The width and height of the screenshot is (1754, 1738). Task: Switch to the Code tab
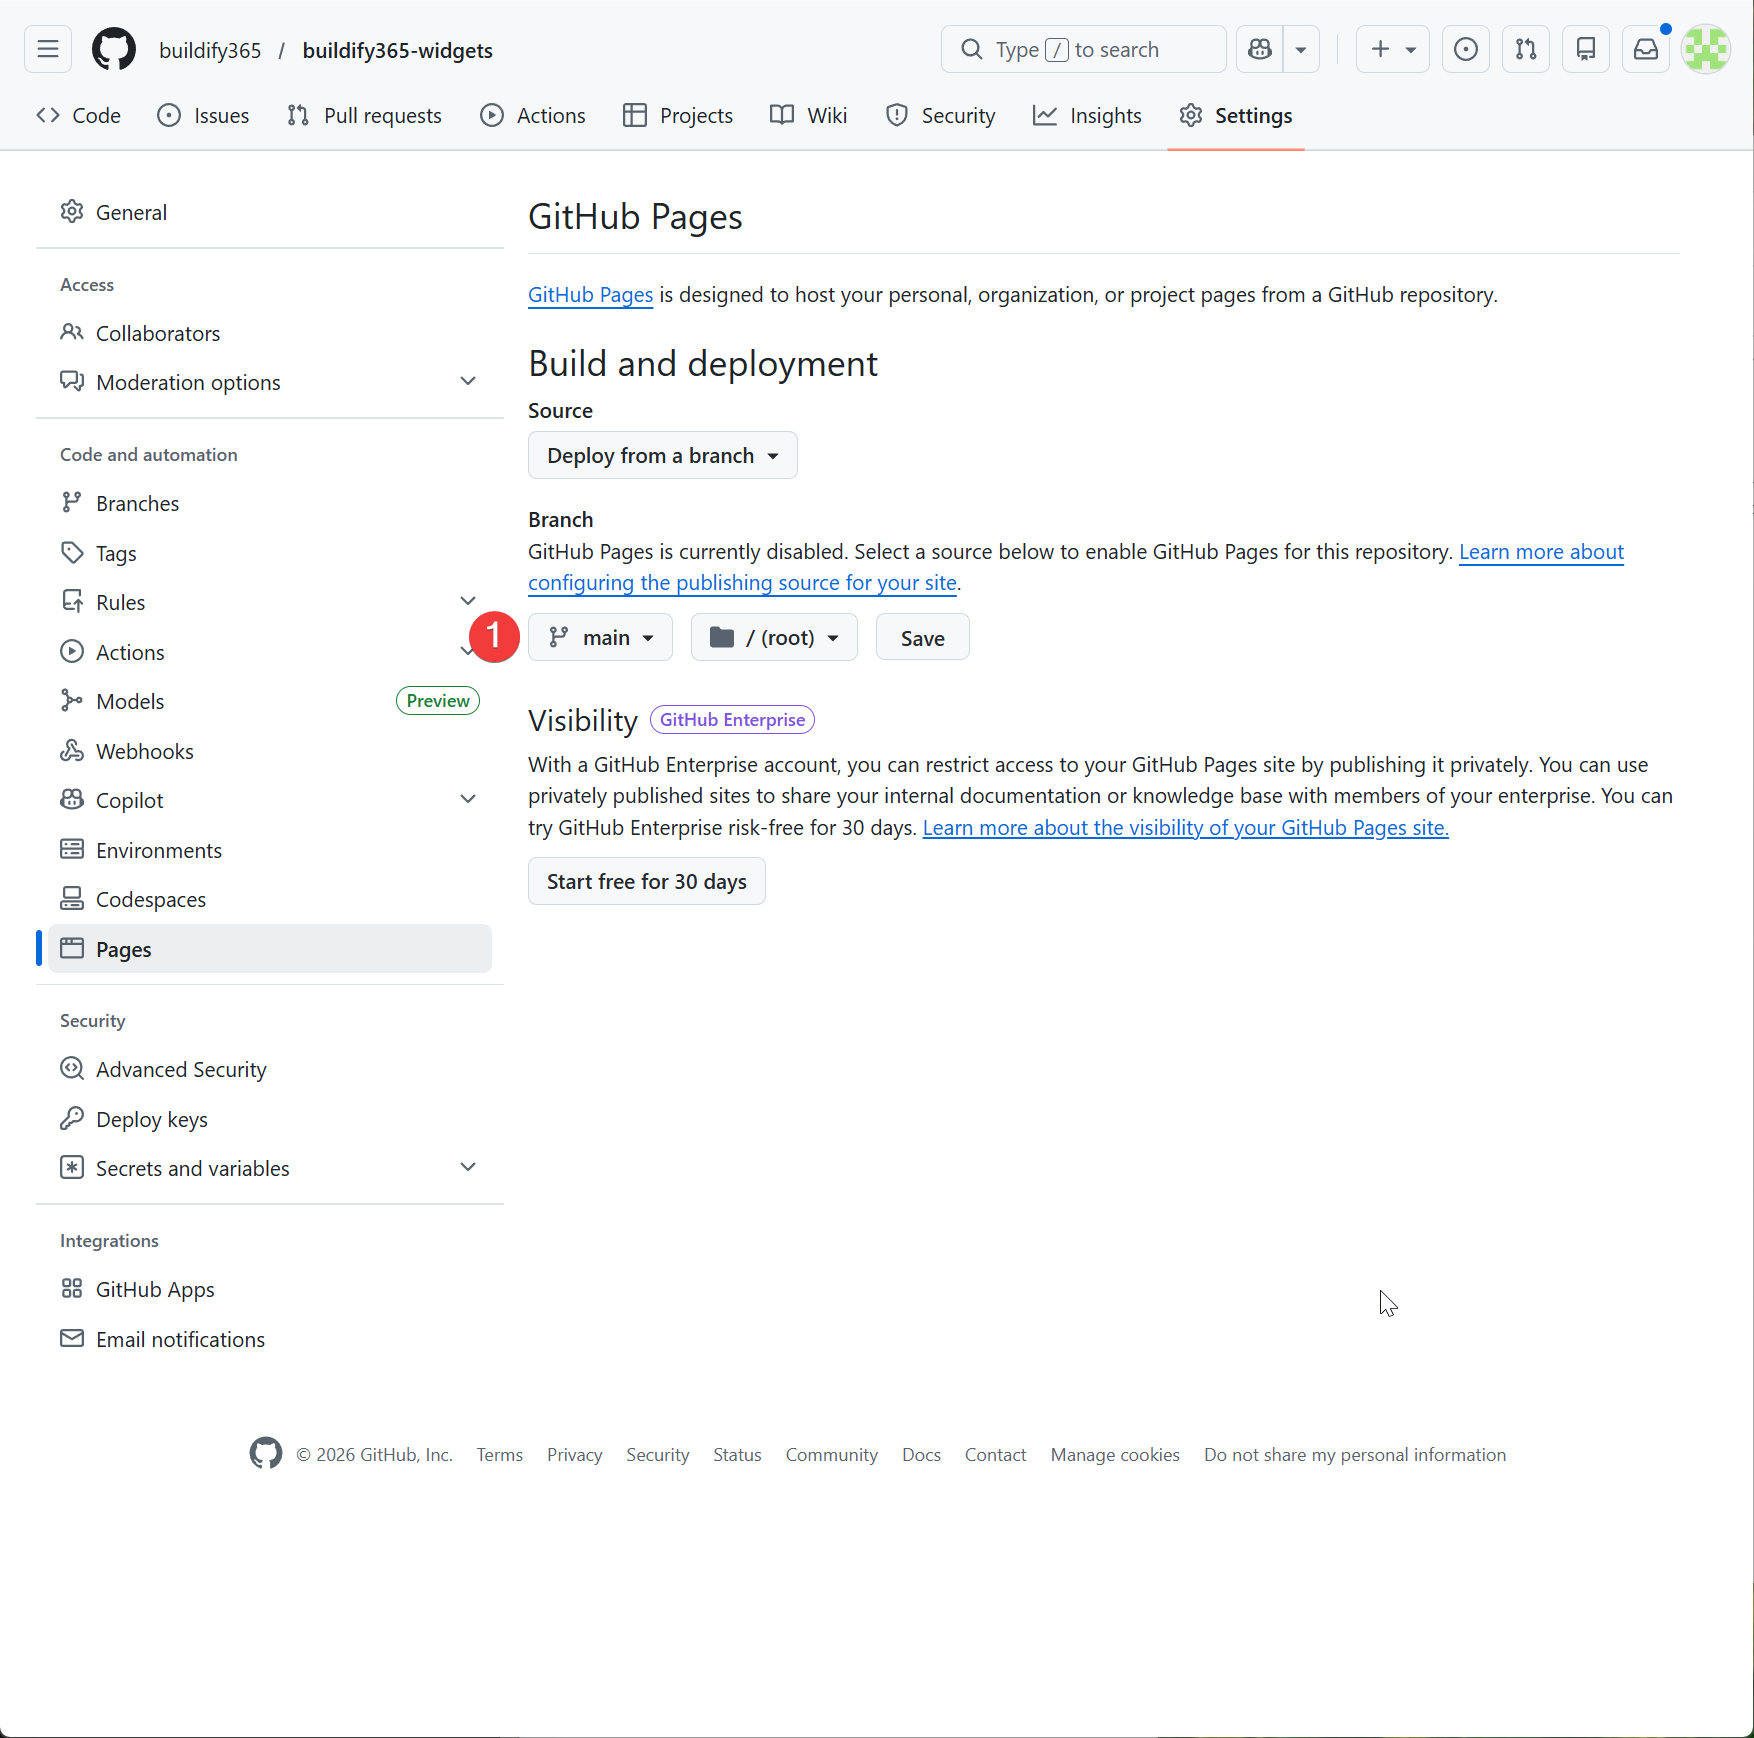(78, 116)
